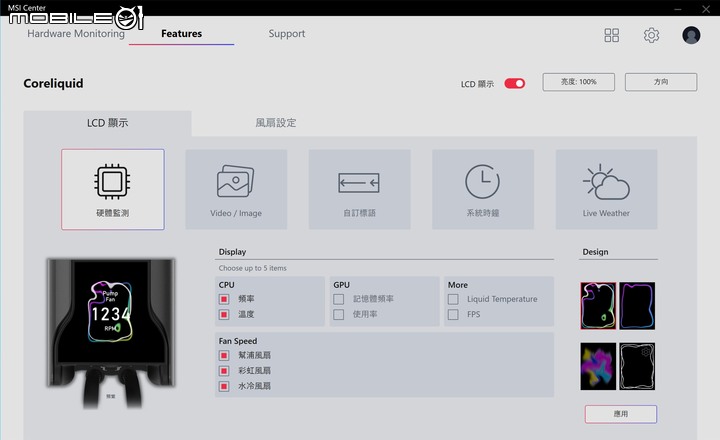
Task: Click the CPU group label
Action: (x=226, y=285)
